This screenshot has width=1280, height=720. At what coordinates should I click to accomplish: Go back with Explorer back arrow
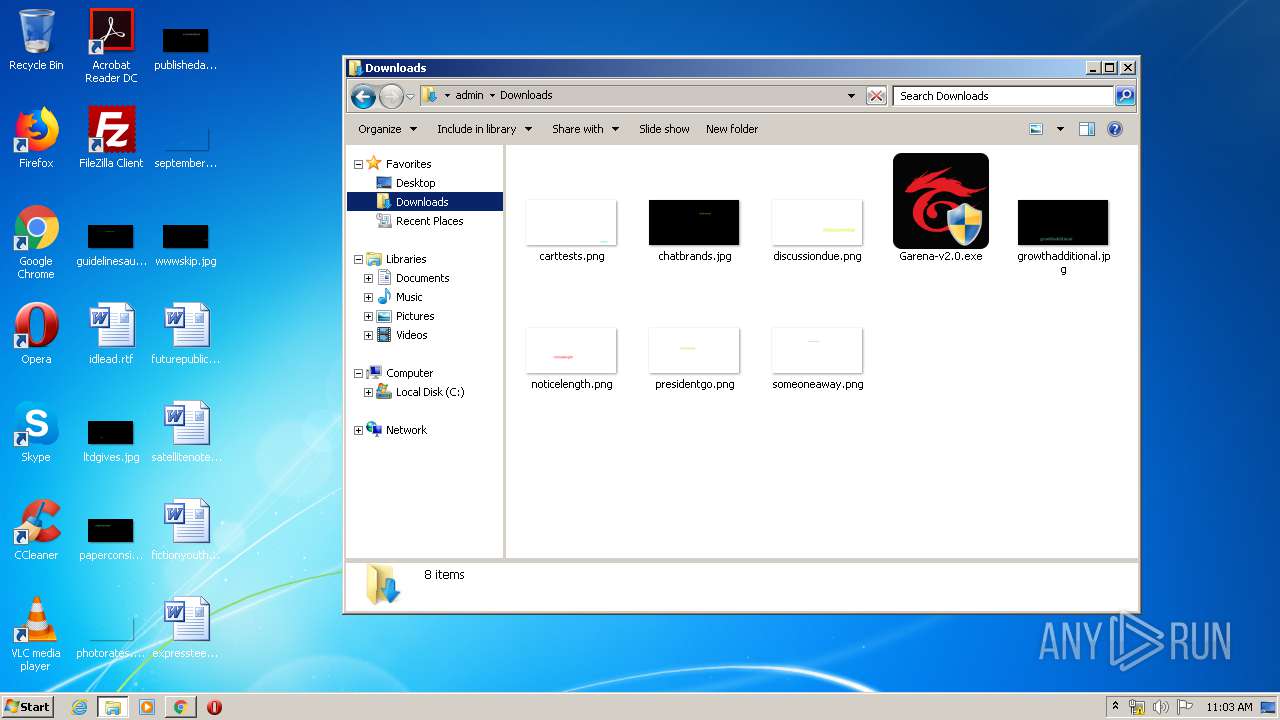point(363,96)
